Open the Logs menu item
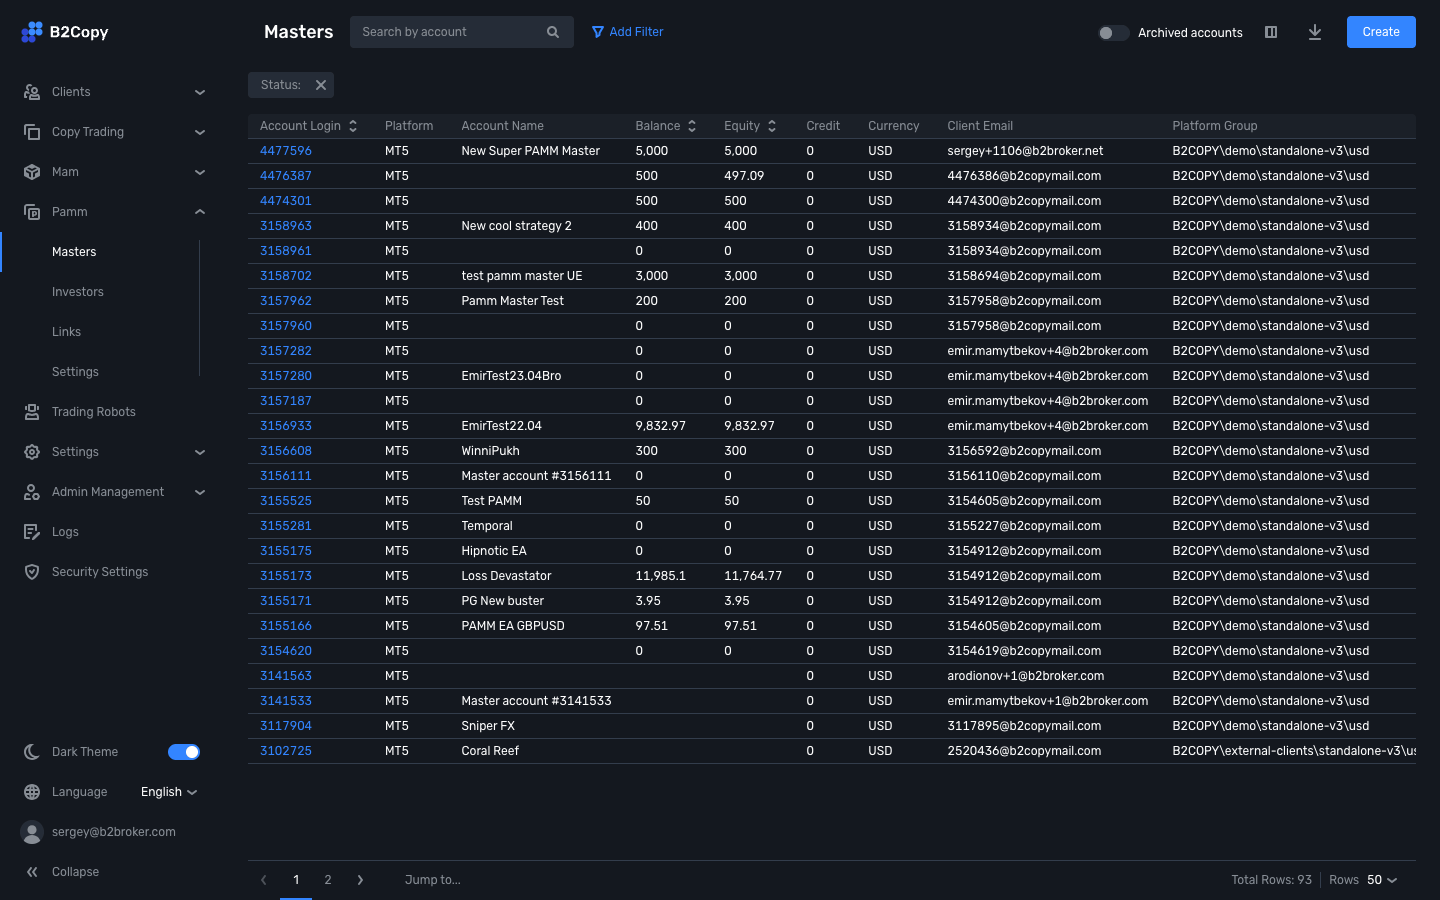This screenshot has width=1440, height=900. pyautogui.click(x=65, y=532)
